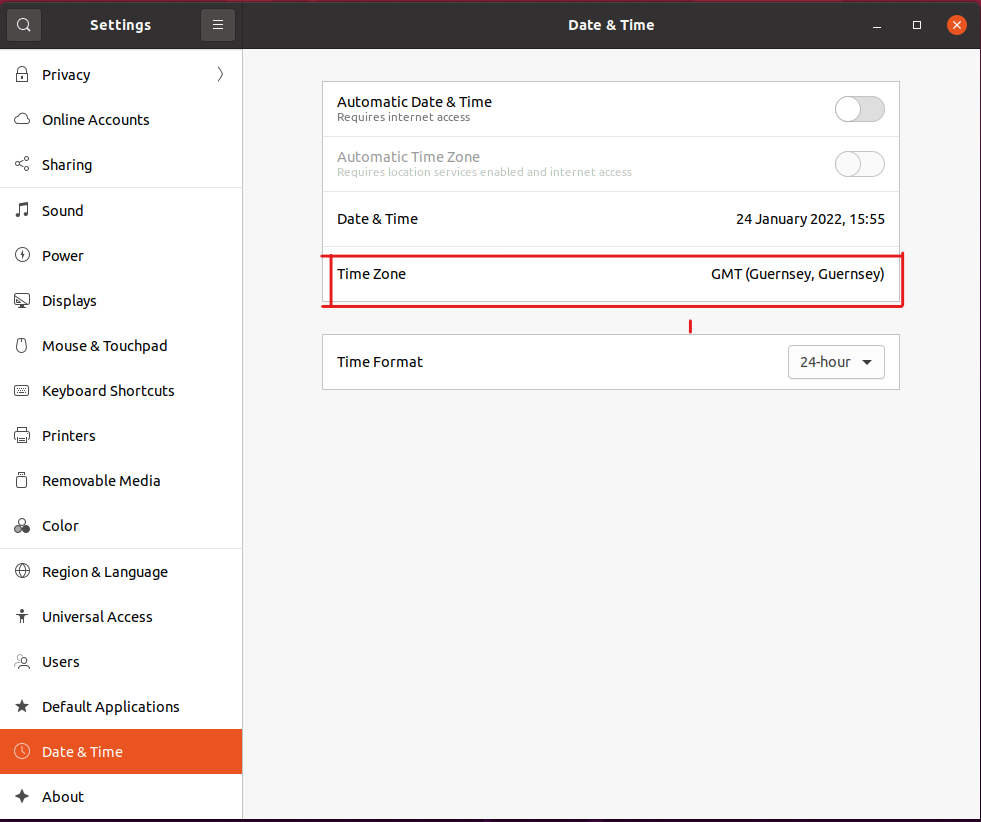
Task: Toggle the Automatic Time Zone switch
Action: 859,164
